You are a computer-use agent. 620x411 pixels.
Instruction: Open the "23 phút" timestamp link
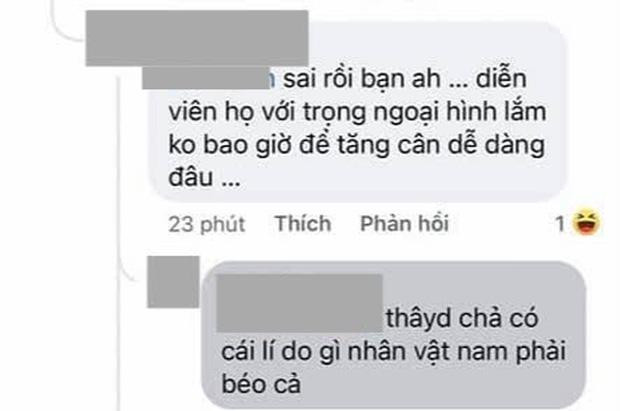(207, 224)
